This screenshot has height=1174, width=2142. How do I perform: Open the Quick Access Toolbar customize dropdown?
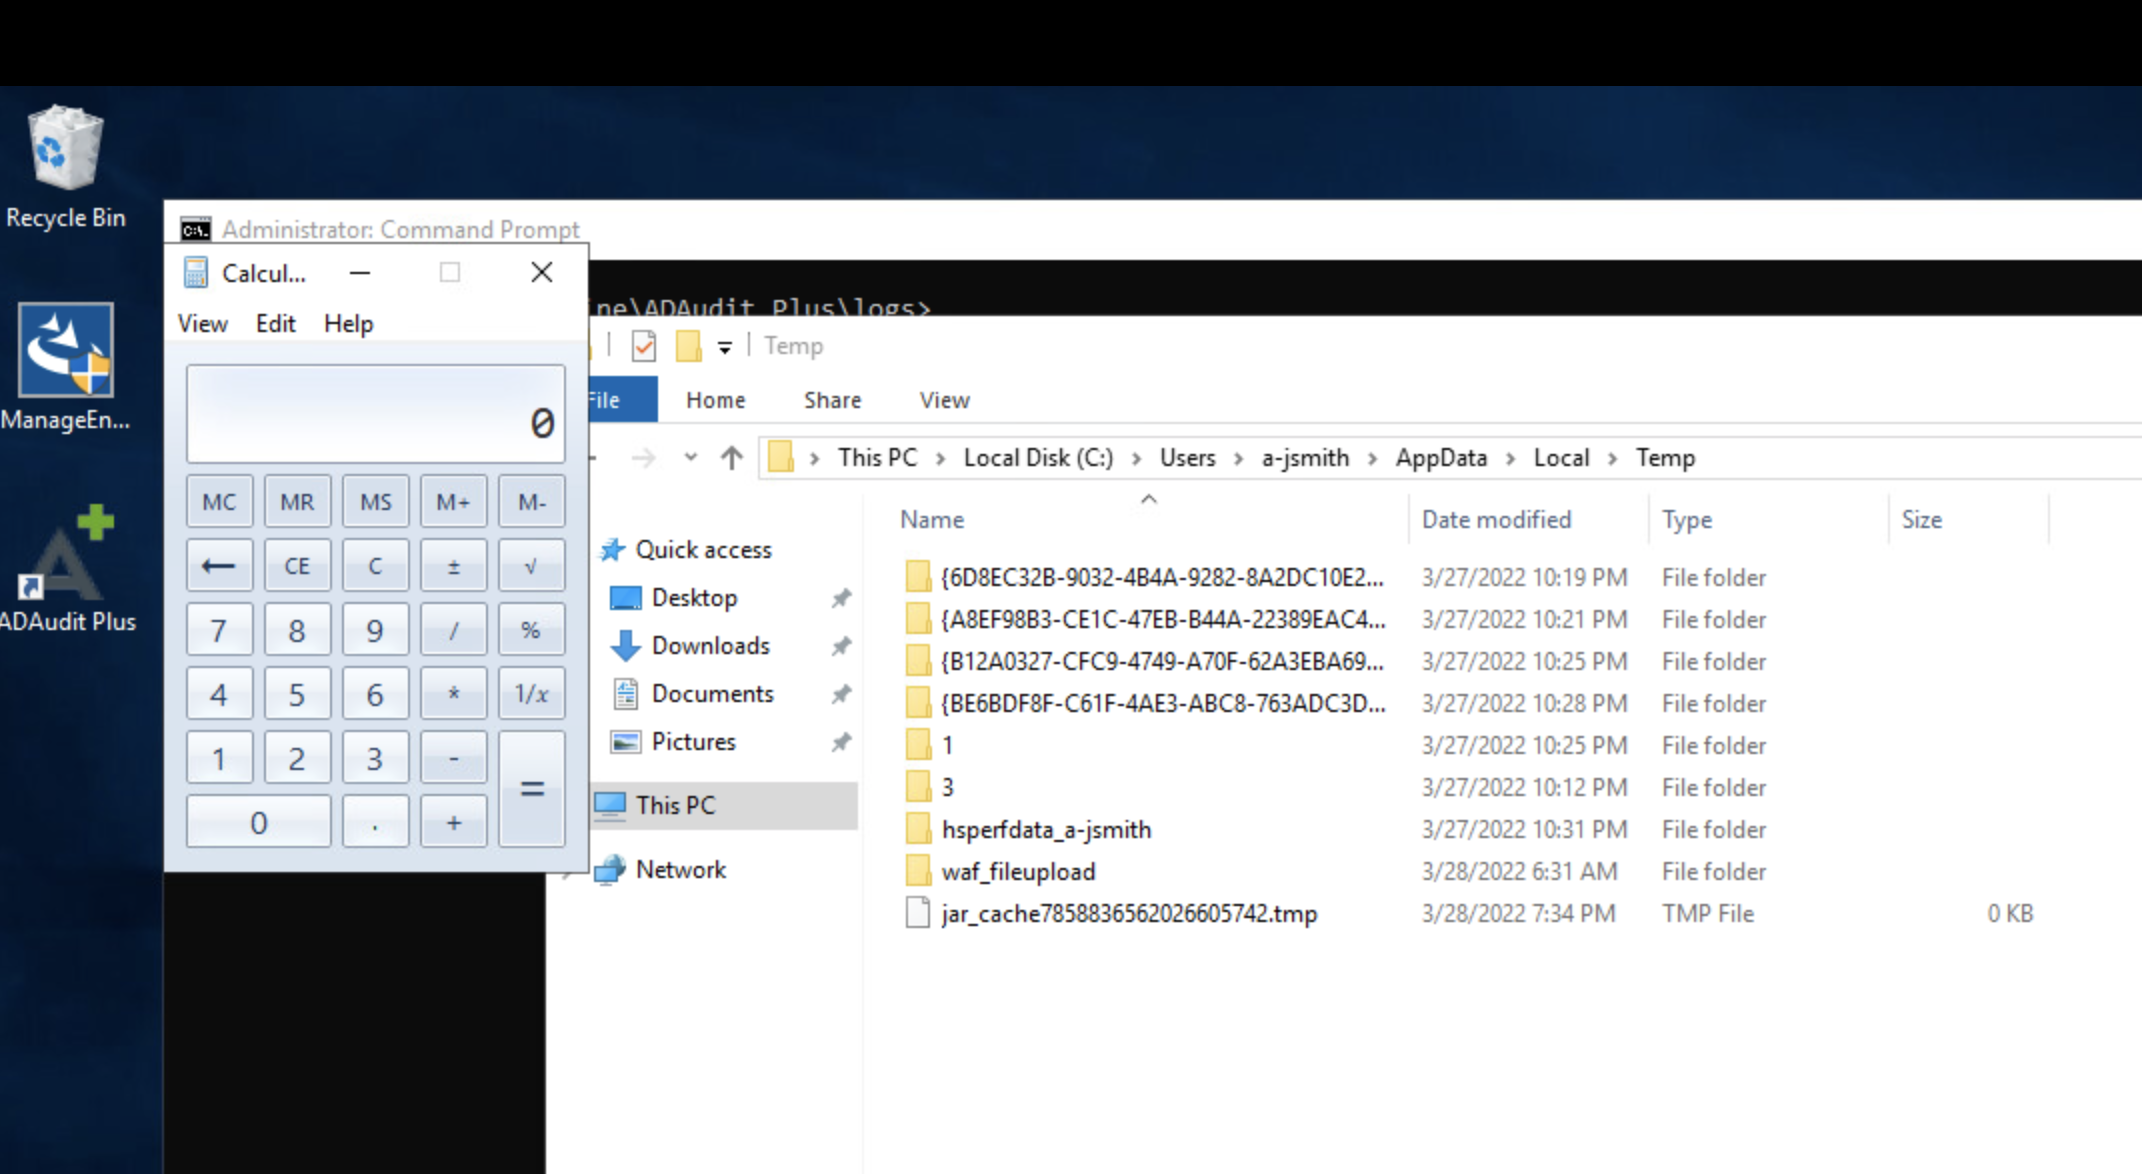click(725, 347)
